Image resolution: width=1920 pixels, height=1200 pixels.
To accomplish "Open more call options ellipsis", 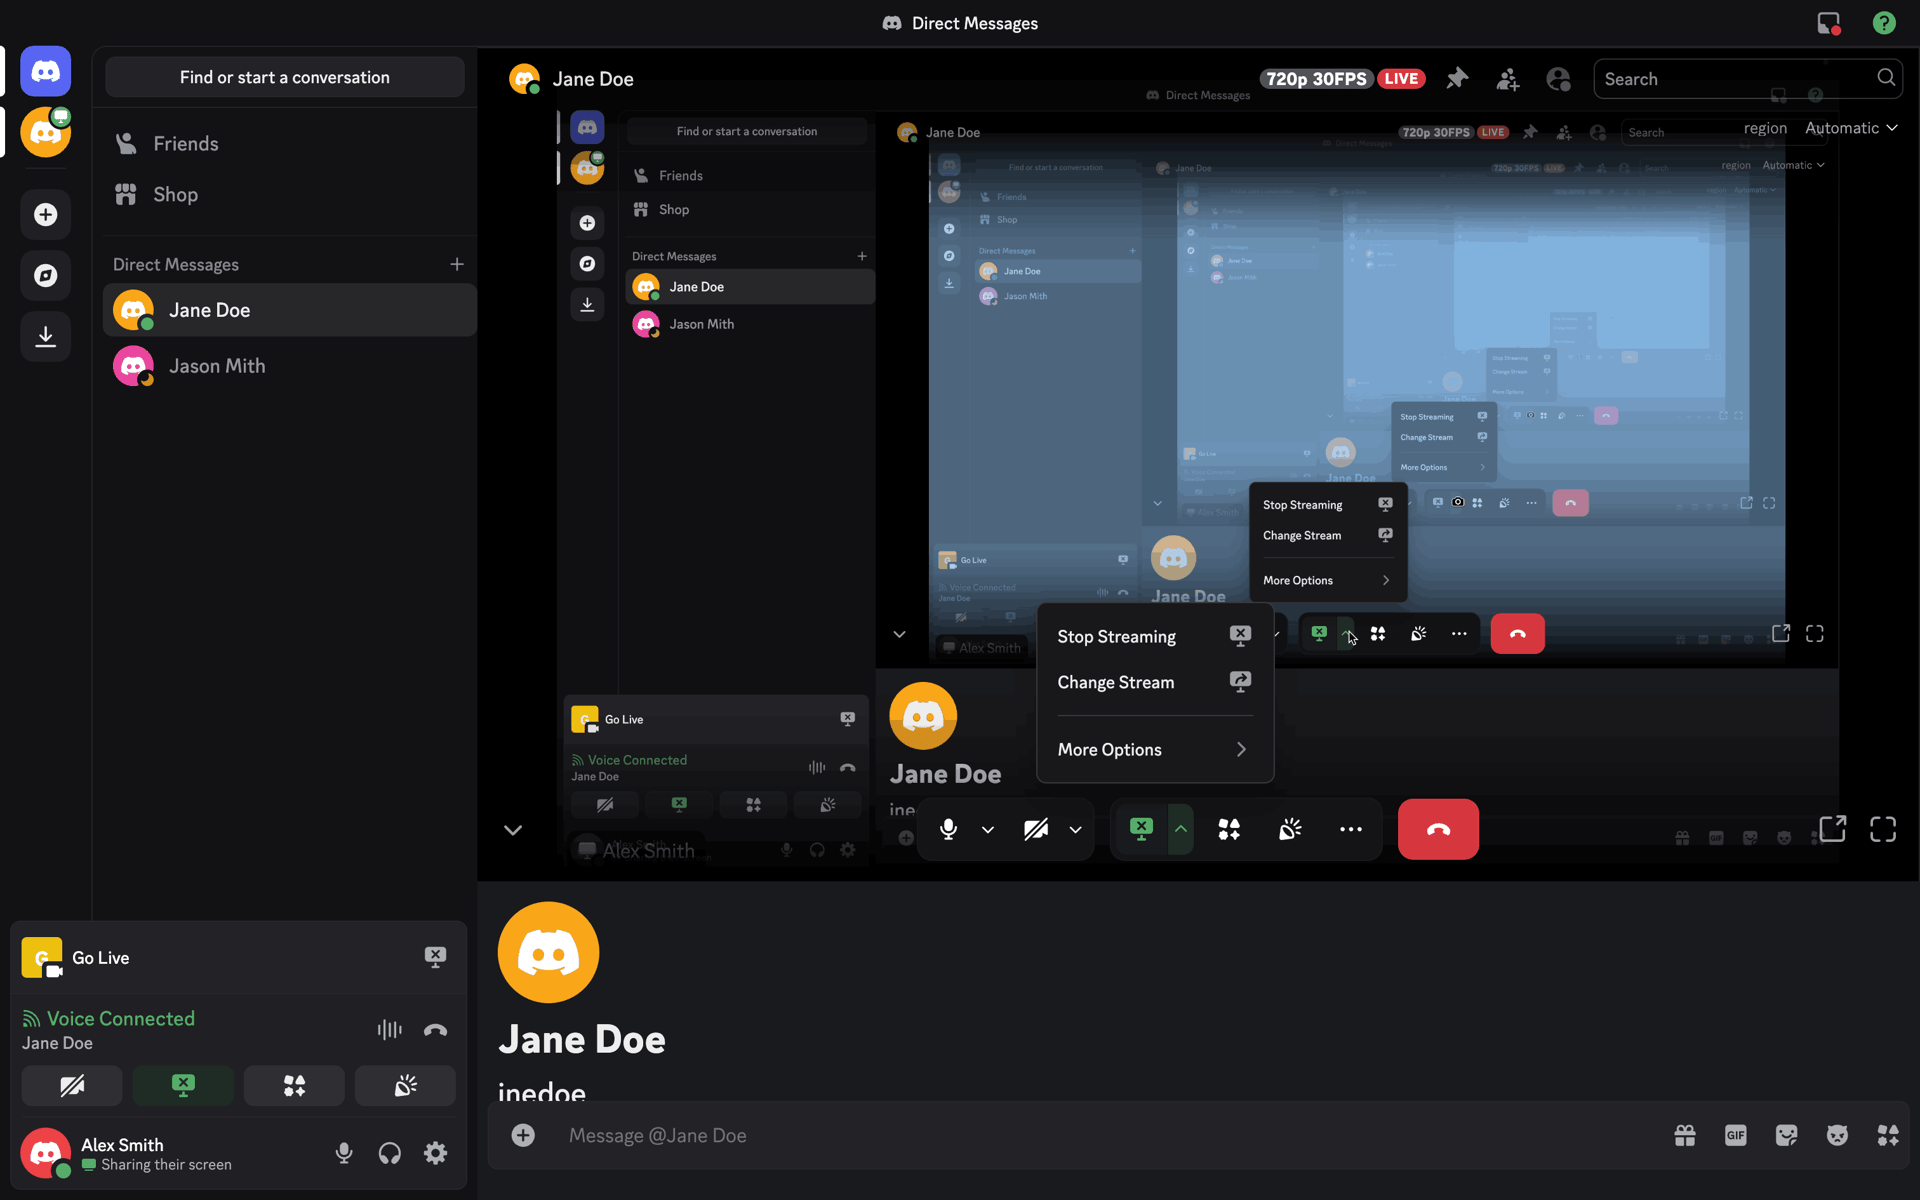I will click(1351, 829).
